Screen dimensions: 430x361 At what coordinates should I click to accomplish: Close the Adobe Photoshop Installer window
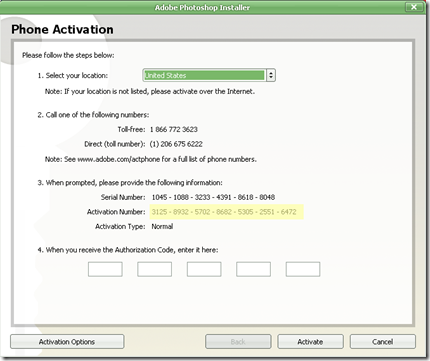click(414, 7)
